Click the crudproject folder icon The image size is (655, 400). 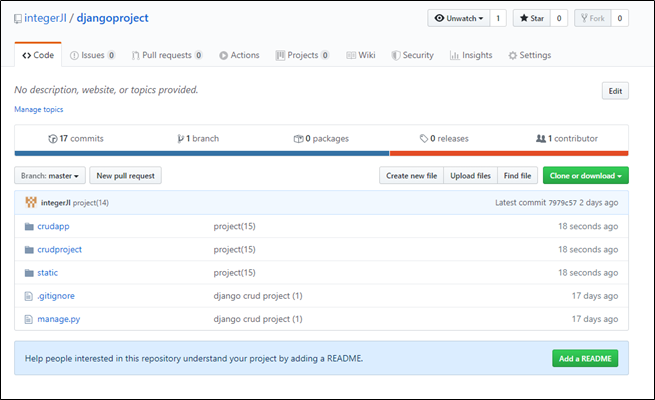(29, 250)
